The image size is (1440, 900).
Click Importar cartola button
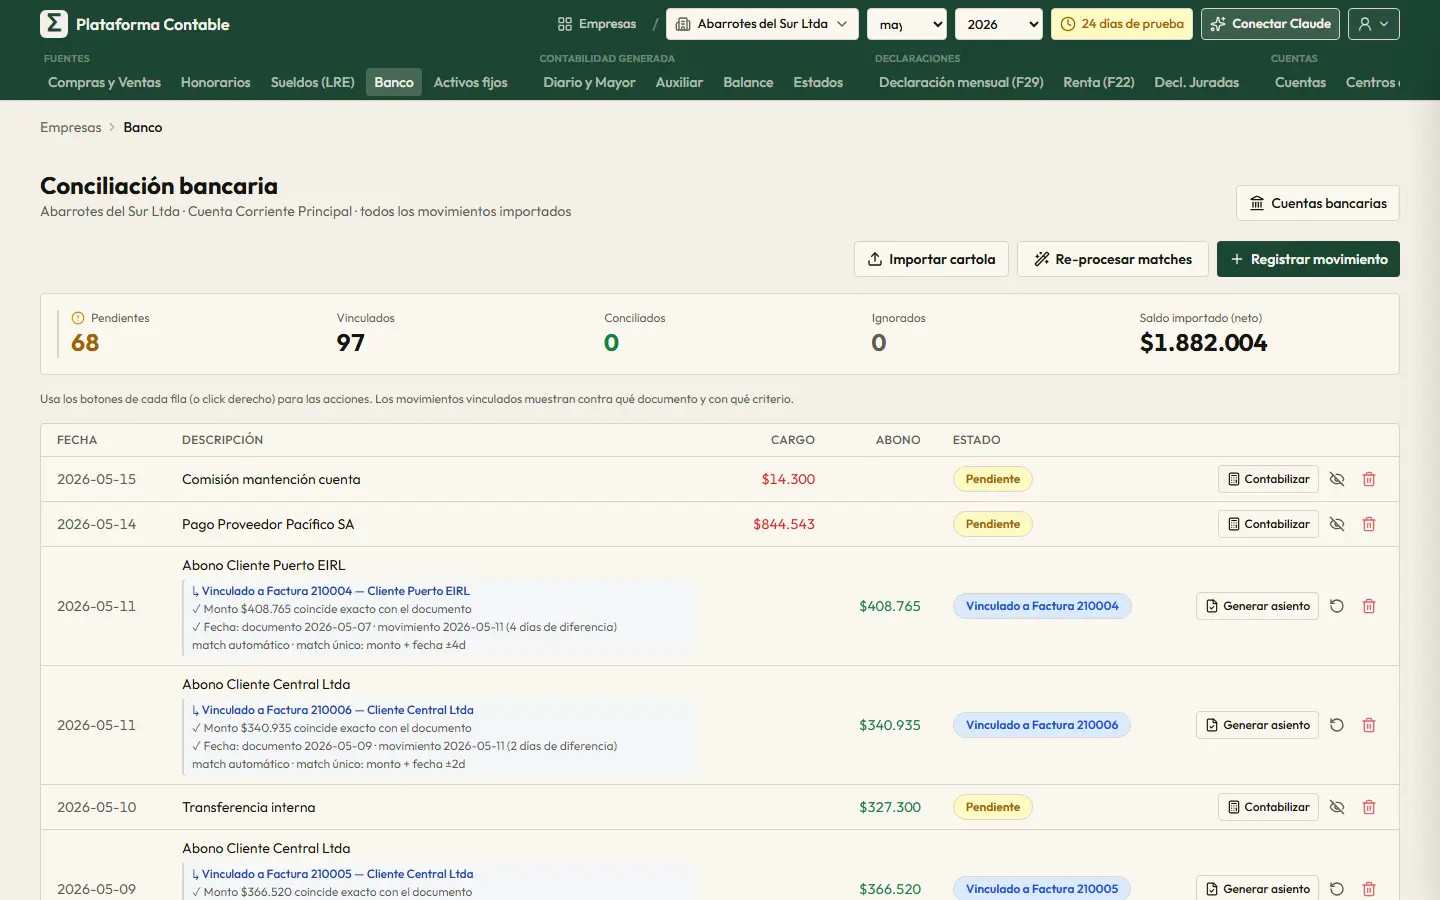pyautogui.click(x=931, y=259)
